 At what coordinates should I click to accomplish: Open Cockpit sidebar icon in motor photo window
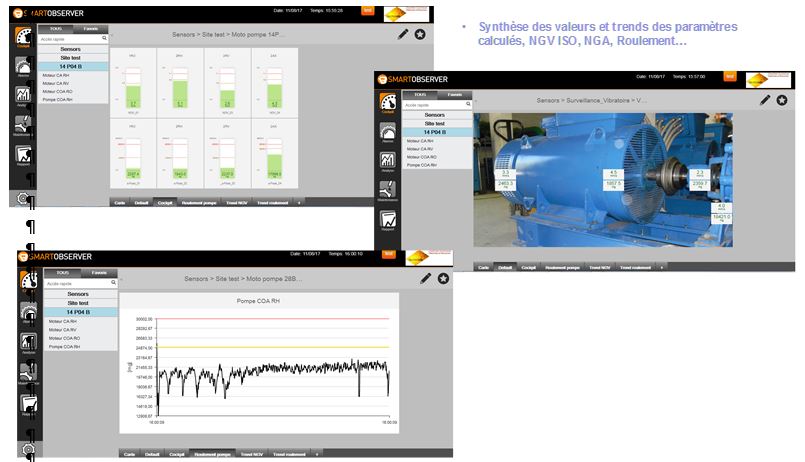pos(388,103)
